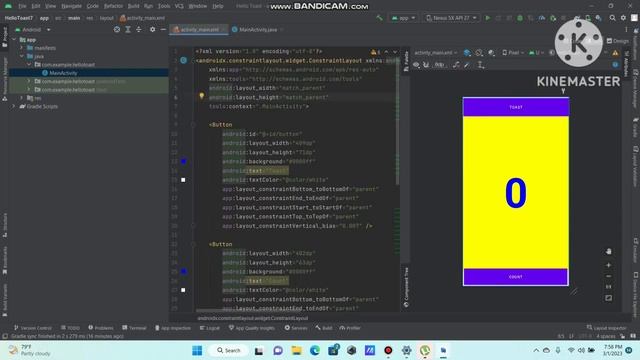Click the warning indicator in the code editor
Image resolution: width=640 pixels, height=360 pixels.
[x=375, y=52]
